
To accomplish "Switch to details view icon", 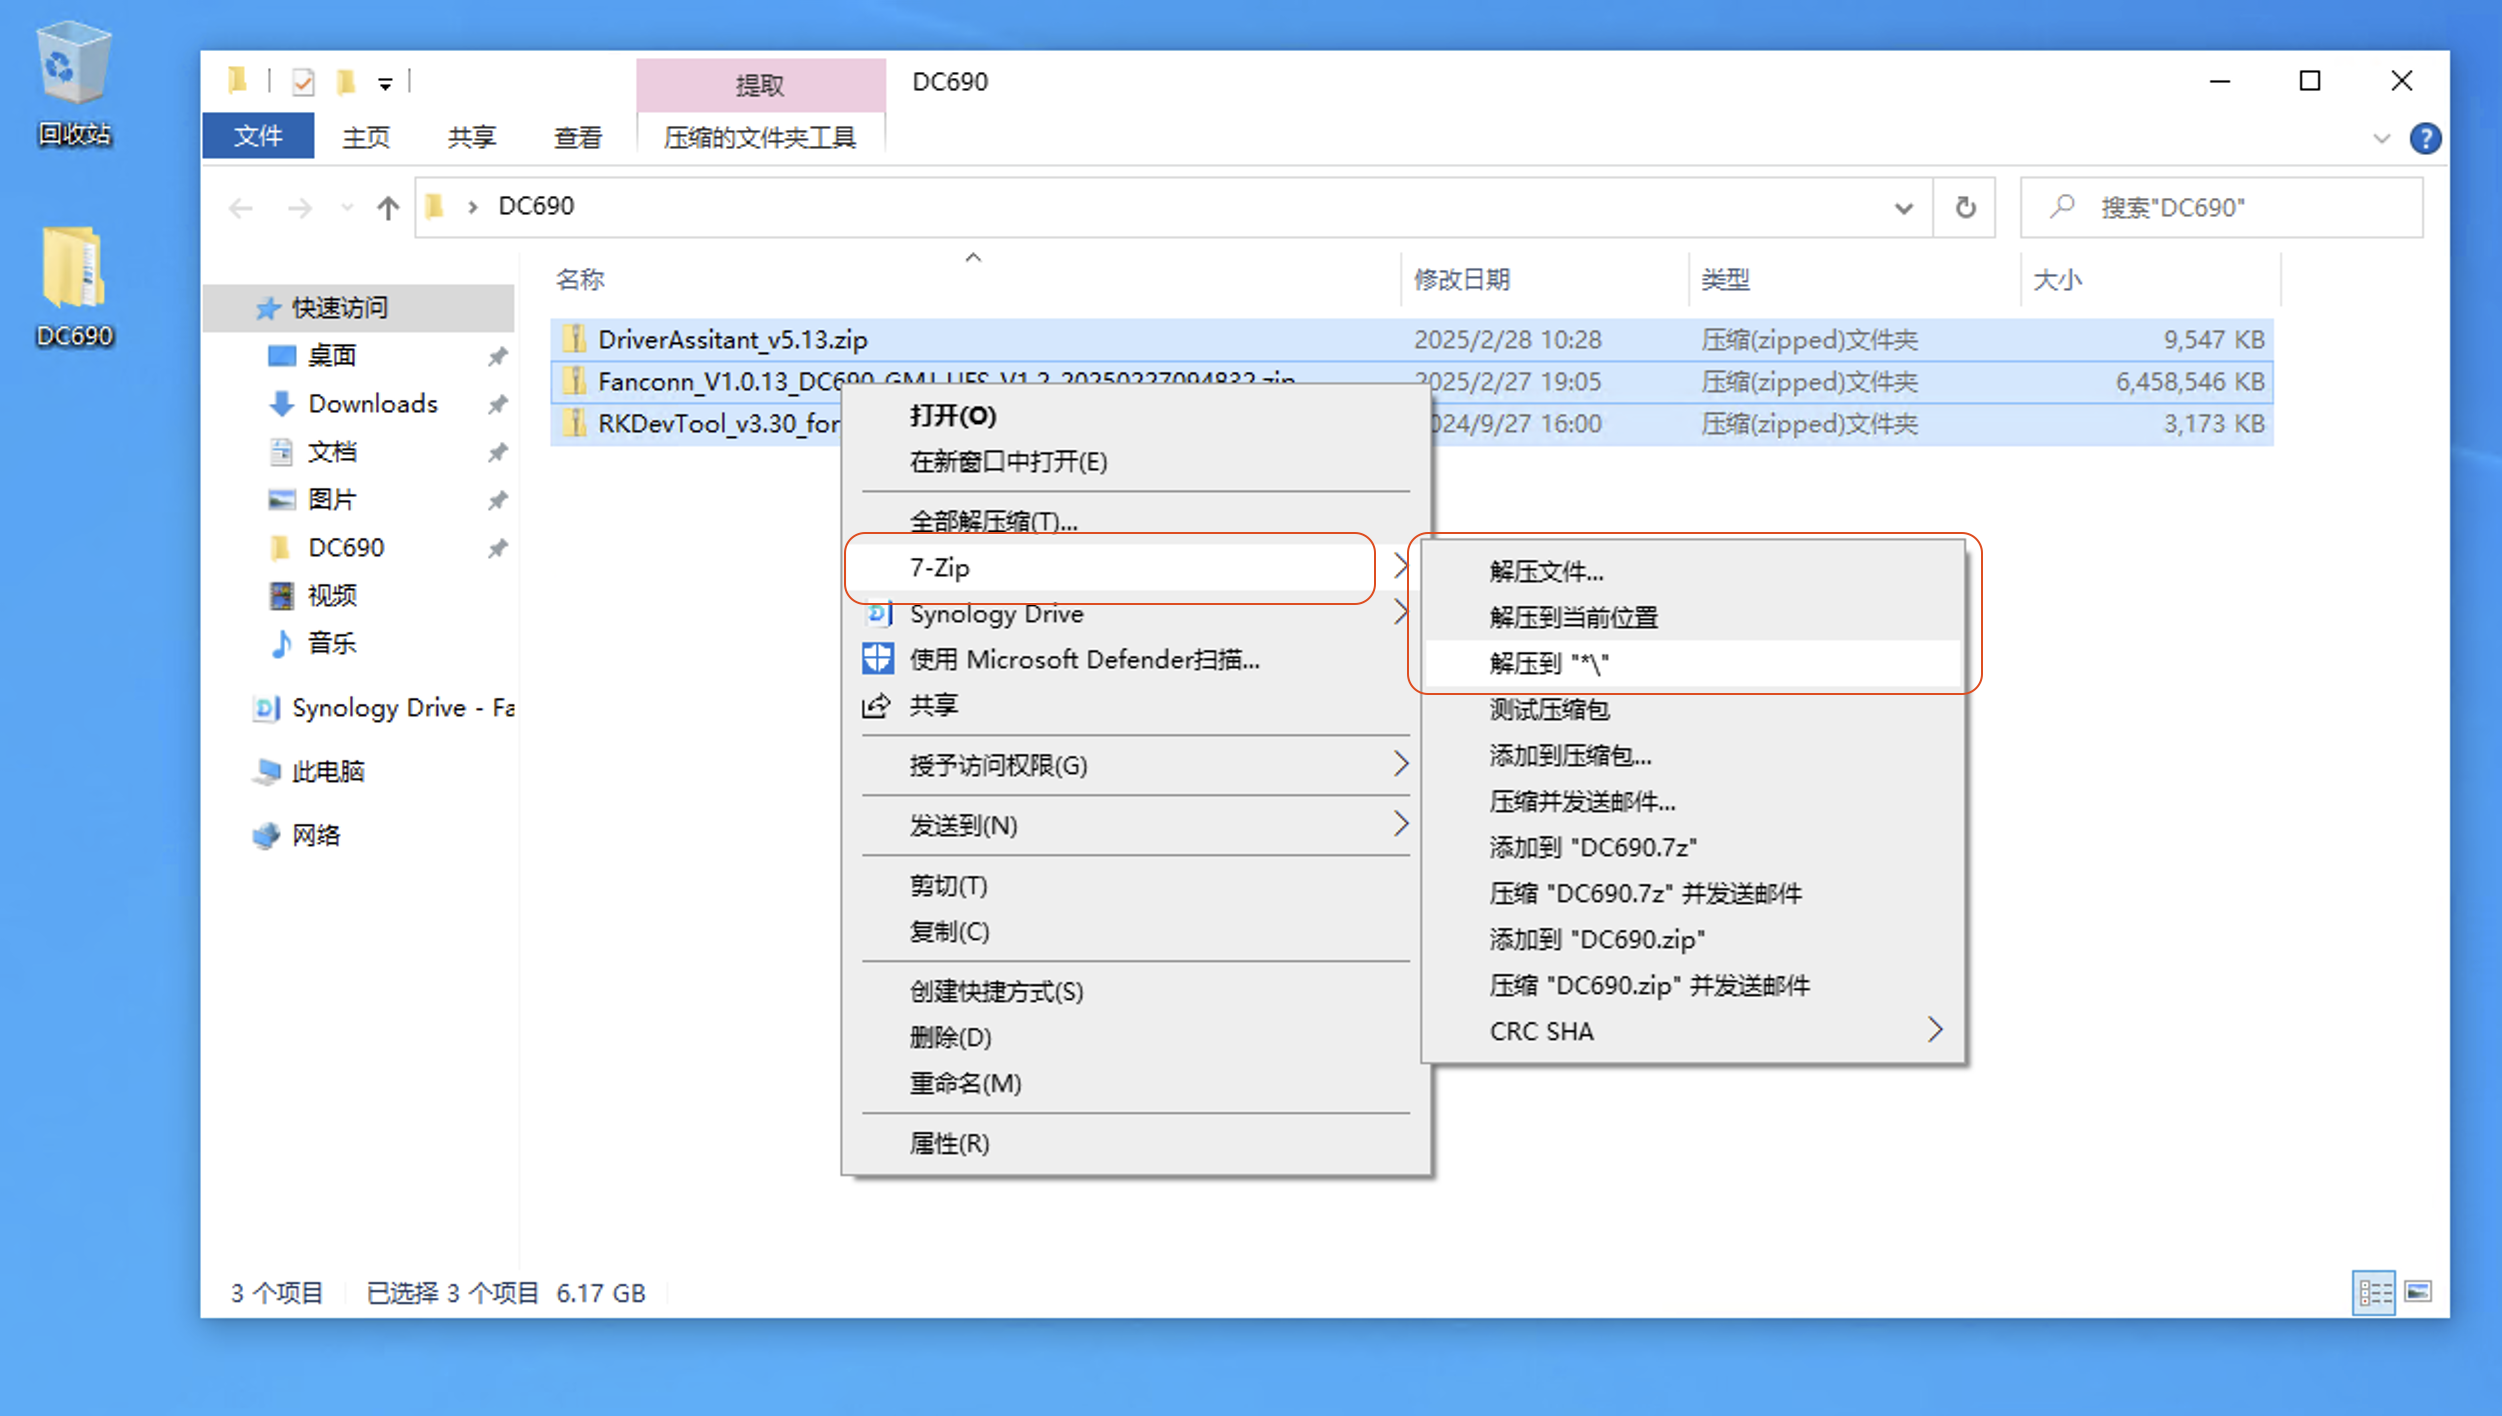I will coord(2373,1293).
